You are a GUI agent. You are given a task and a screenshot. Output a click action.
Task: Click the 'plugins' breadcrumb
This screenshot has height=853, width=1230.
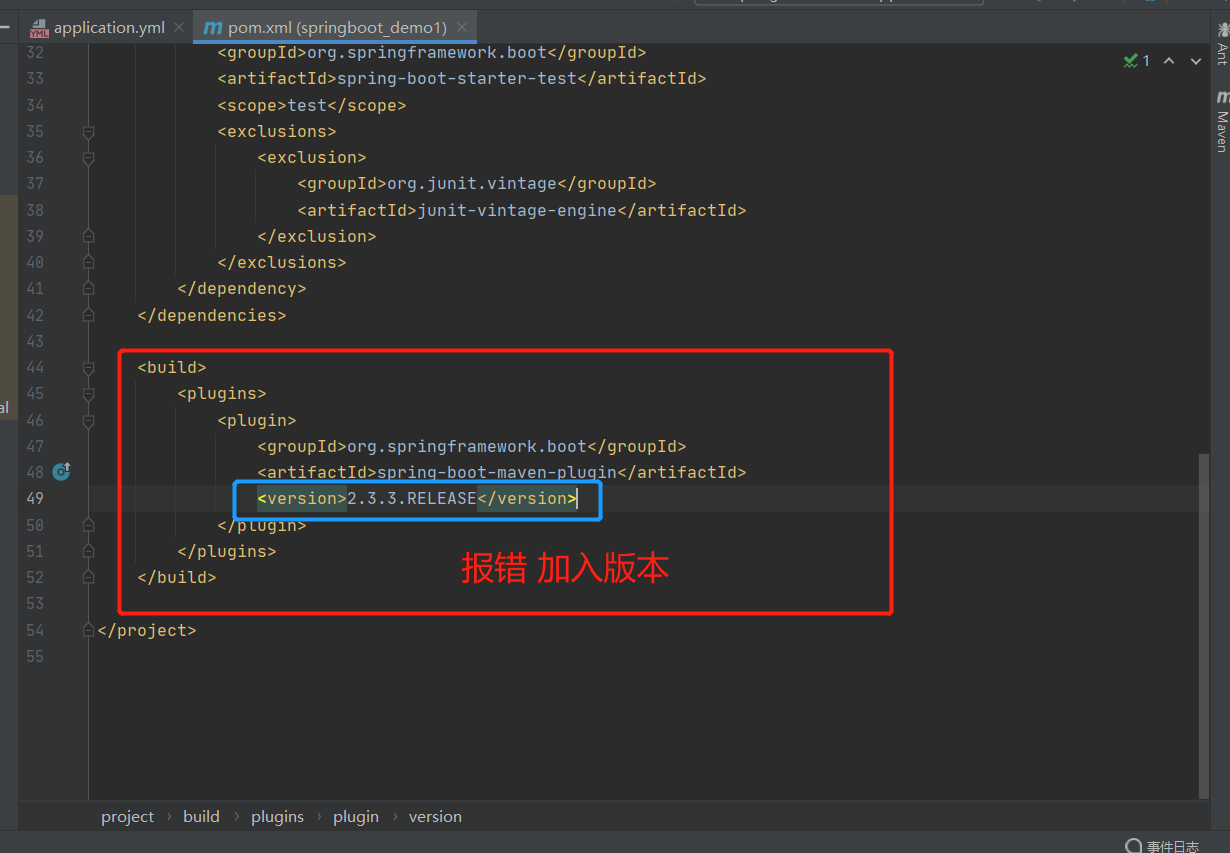pos(277,817)
